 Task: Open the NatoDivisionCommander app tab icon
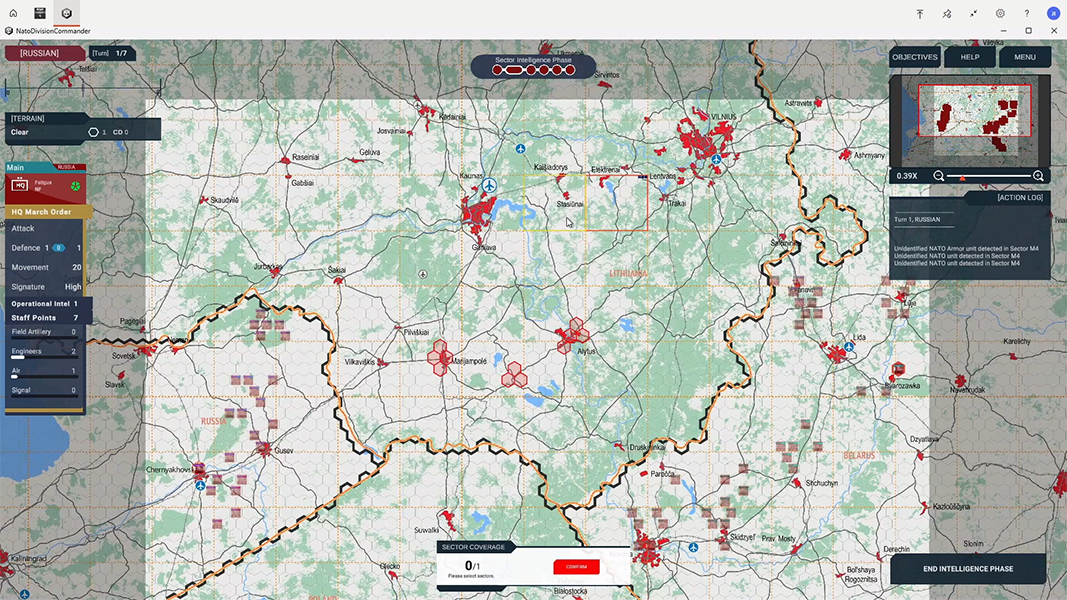(x=66, y=13)
